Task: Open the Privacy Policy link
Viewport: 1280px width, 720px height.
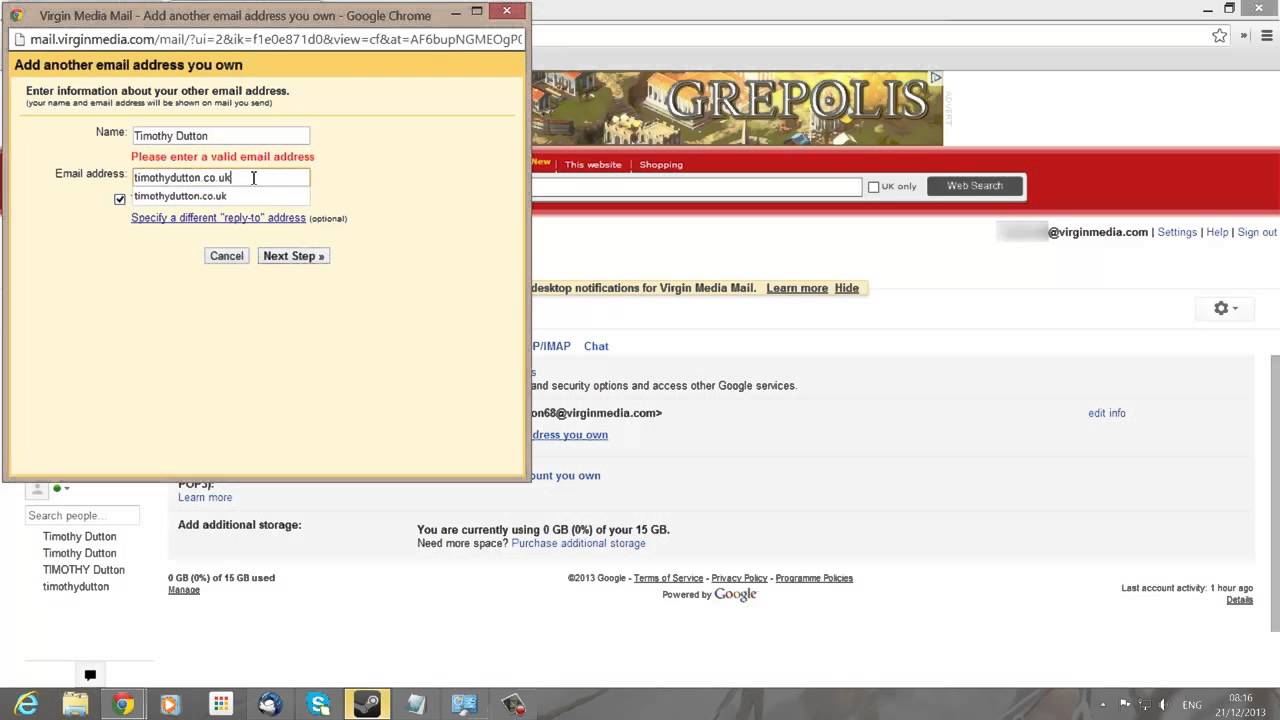Action: 739,578
